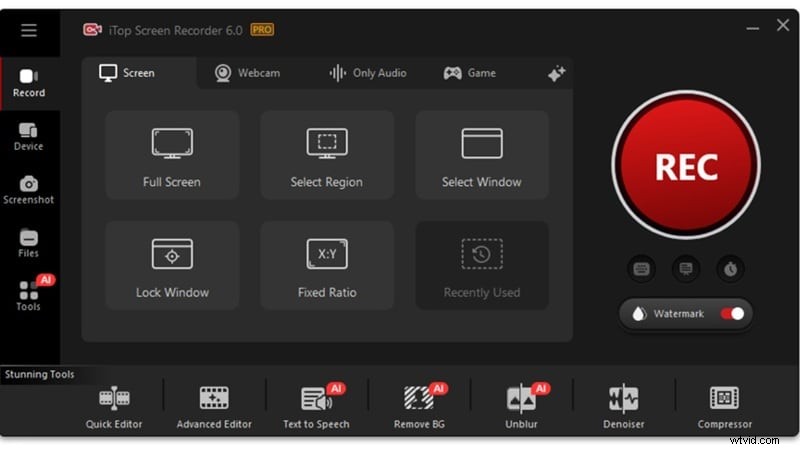
Task: Select the Record sidebar item
Action: (x=29, y=84)
